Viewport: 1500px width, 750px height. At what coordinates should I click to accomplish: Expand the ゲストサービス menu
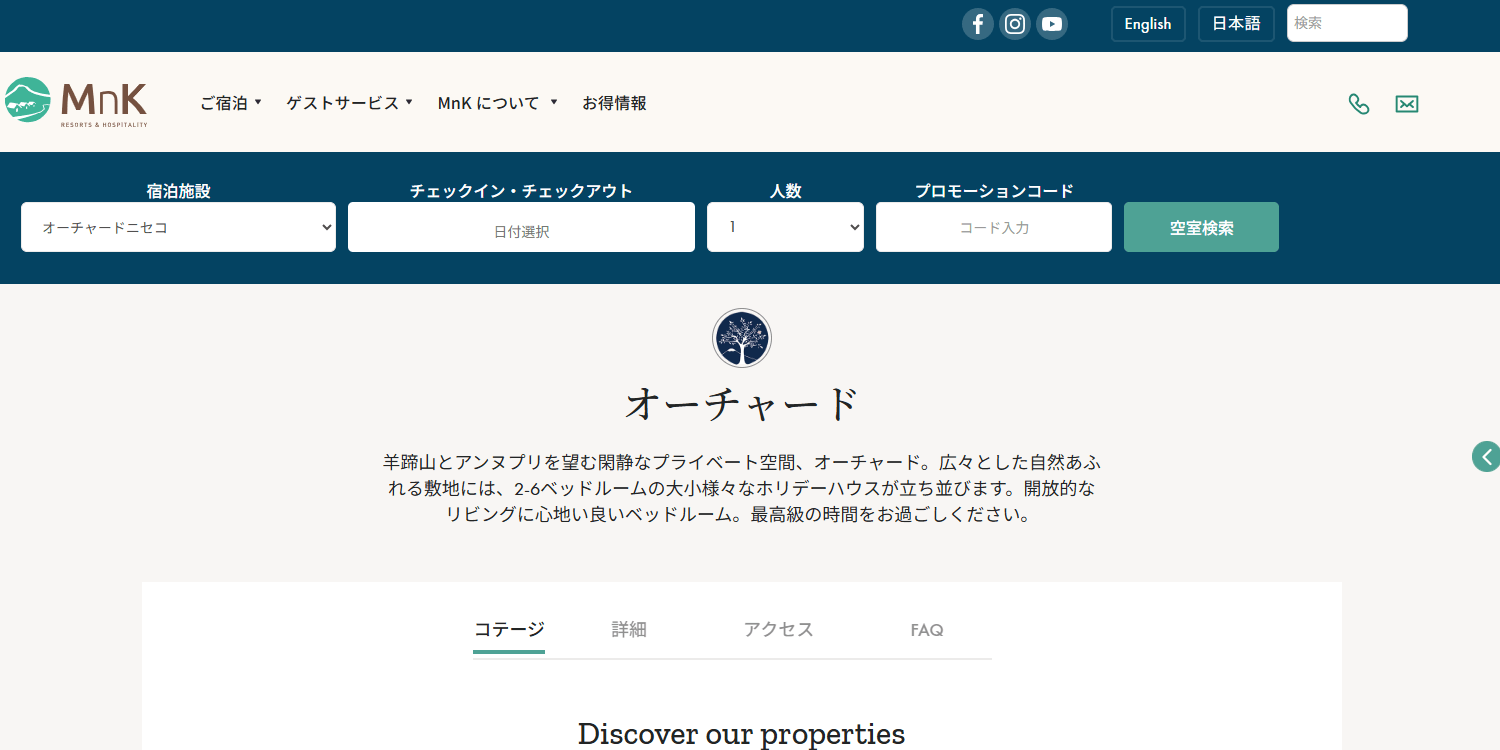click(349, 103)
